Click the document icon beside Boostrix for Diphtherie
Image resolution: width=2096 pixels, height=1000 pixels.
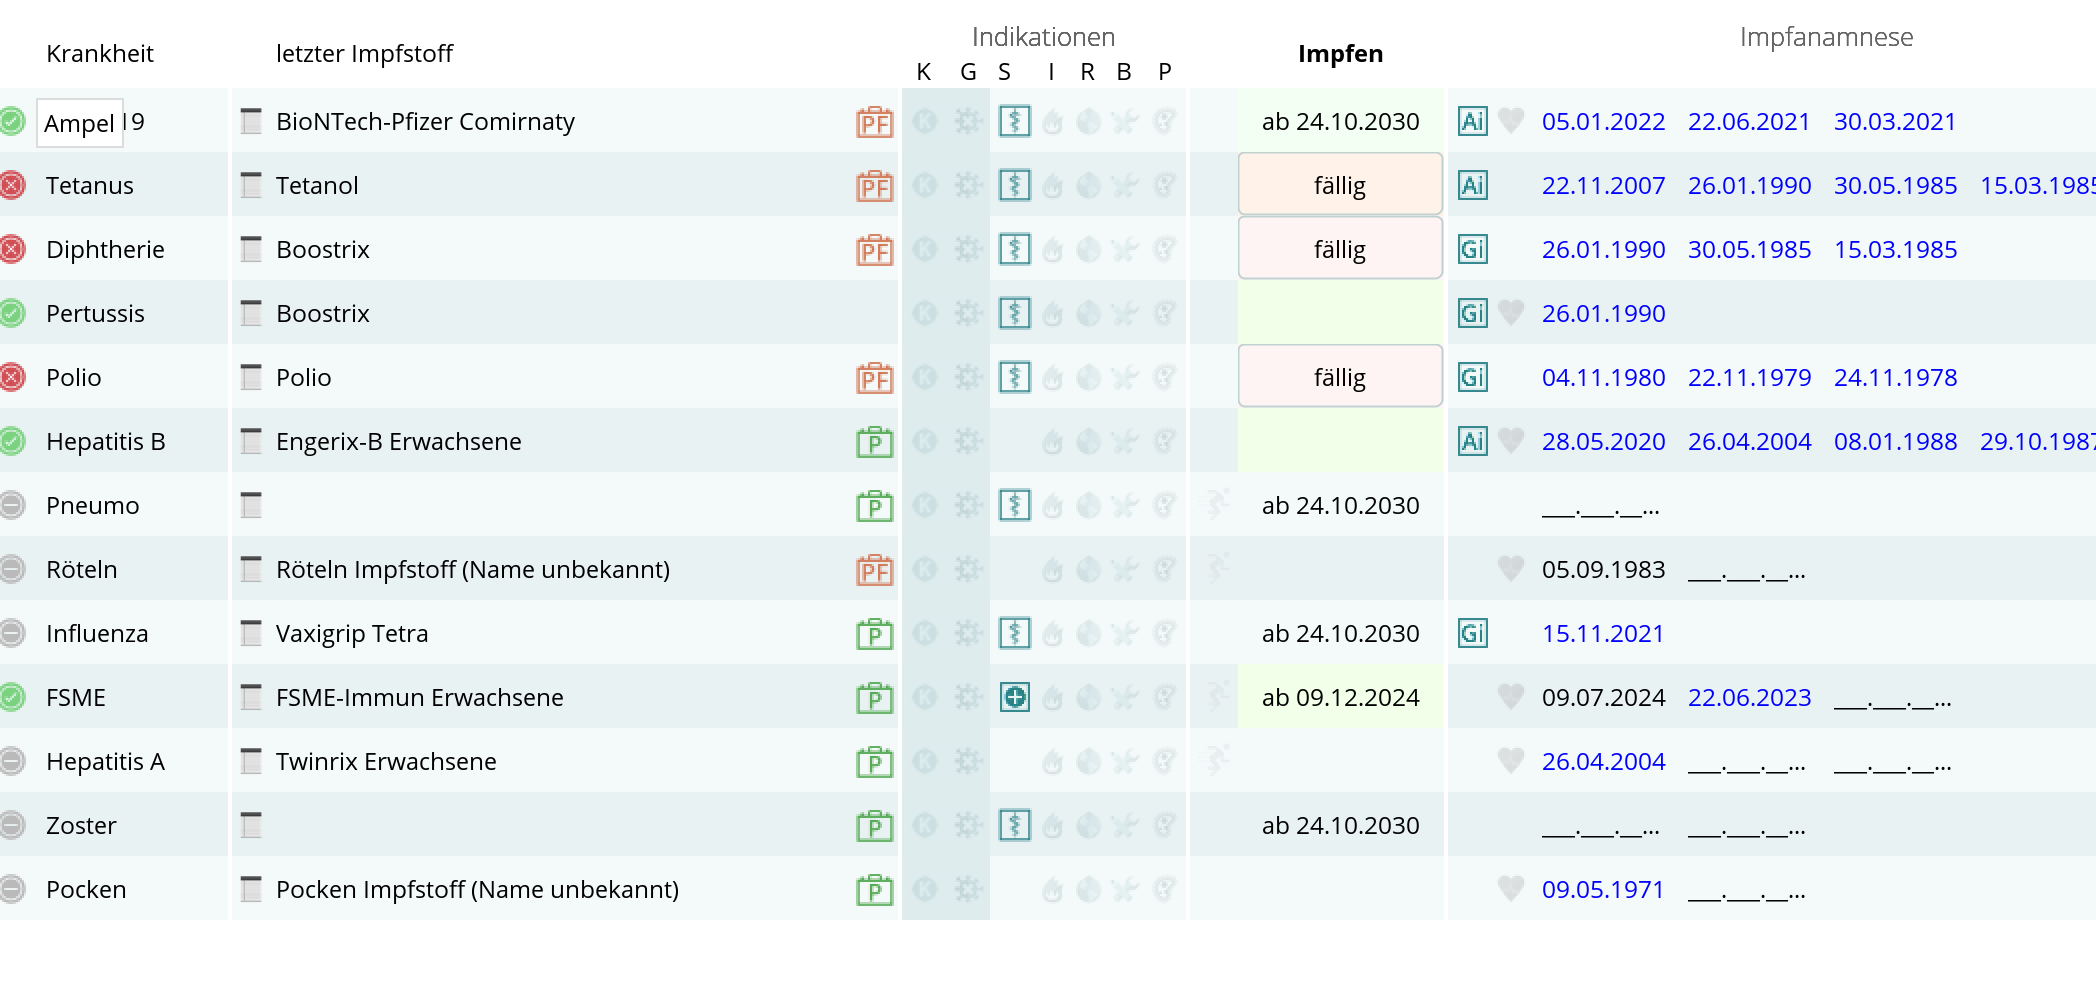pyautogui.click(x=251, y=249)
